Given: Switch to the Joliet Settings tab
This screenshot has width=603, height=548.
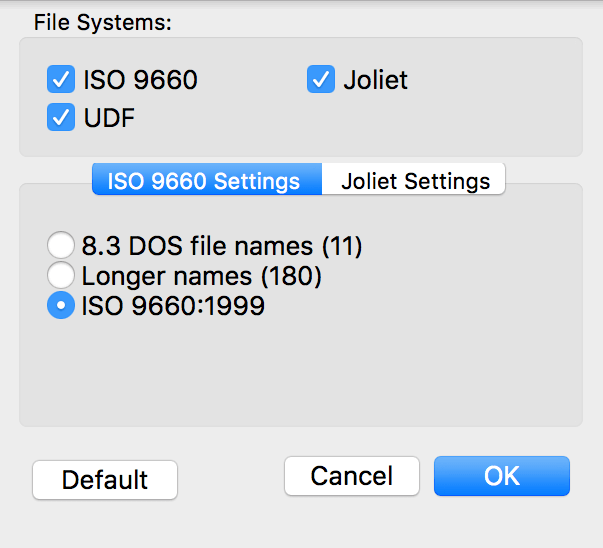Looking at the screenshot, I should [x=415, y=181].
